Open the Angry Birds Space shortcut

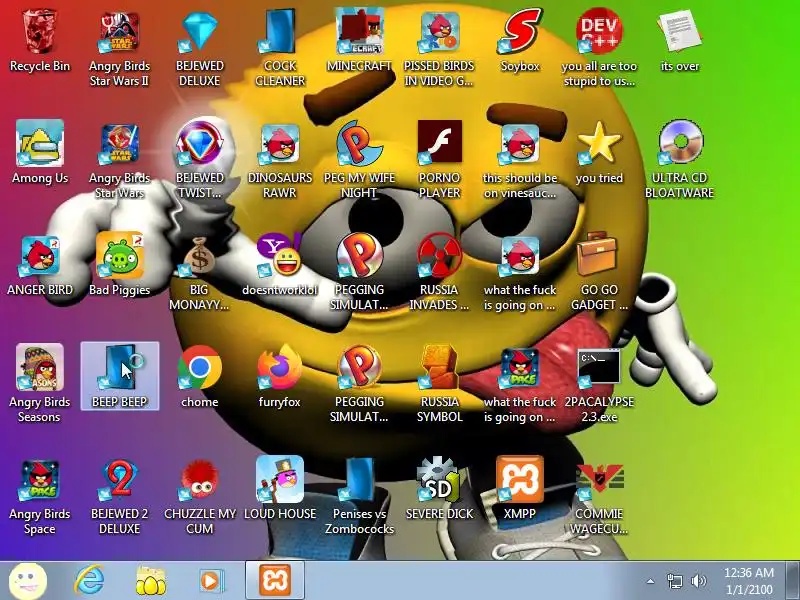40,496
